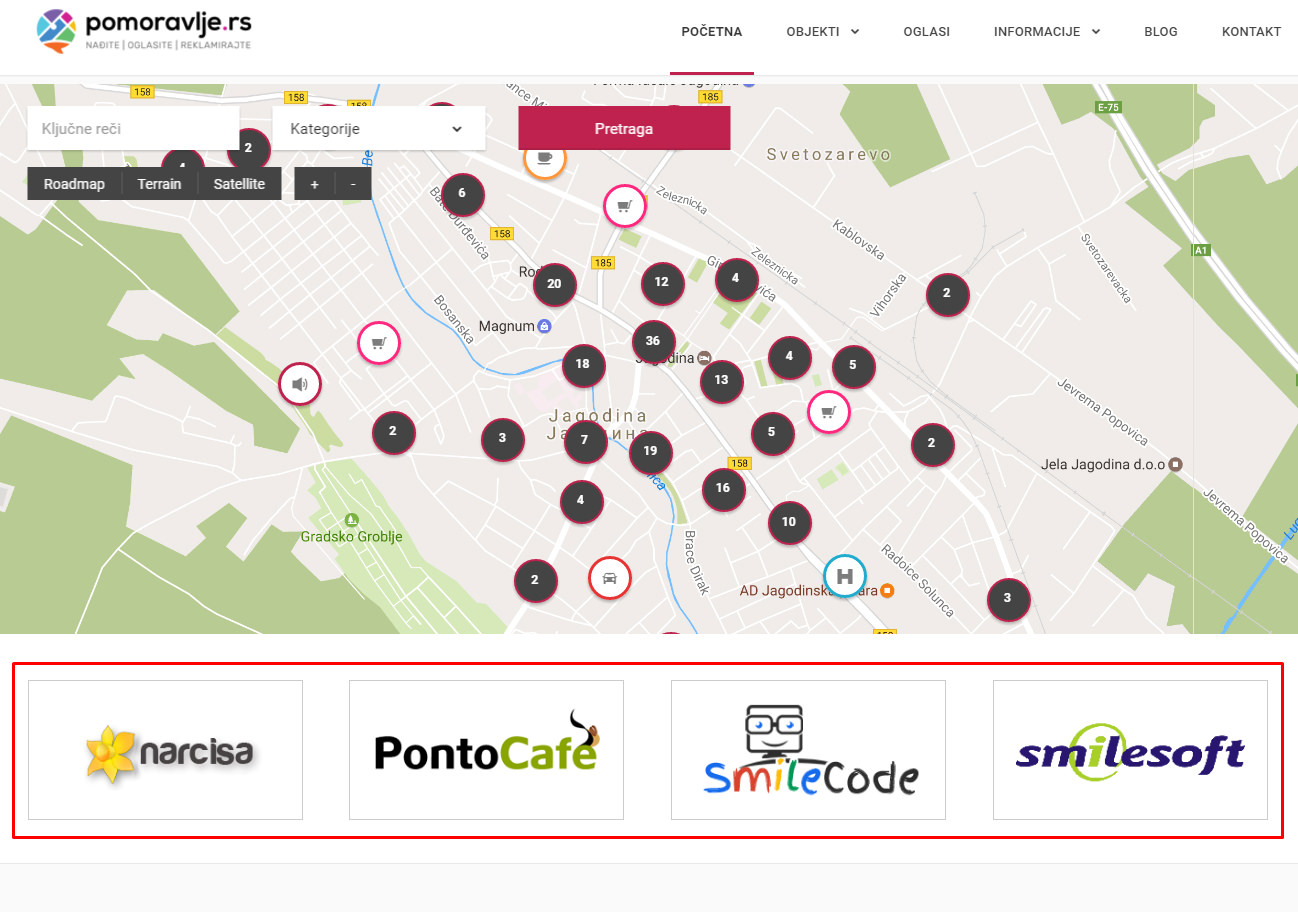Click the Magnum shop pin on map
Viewport: 1298px width, 912px height.
coord(544,326)
